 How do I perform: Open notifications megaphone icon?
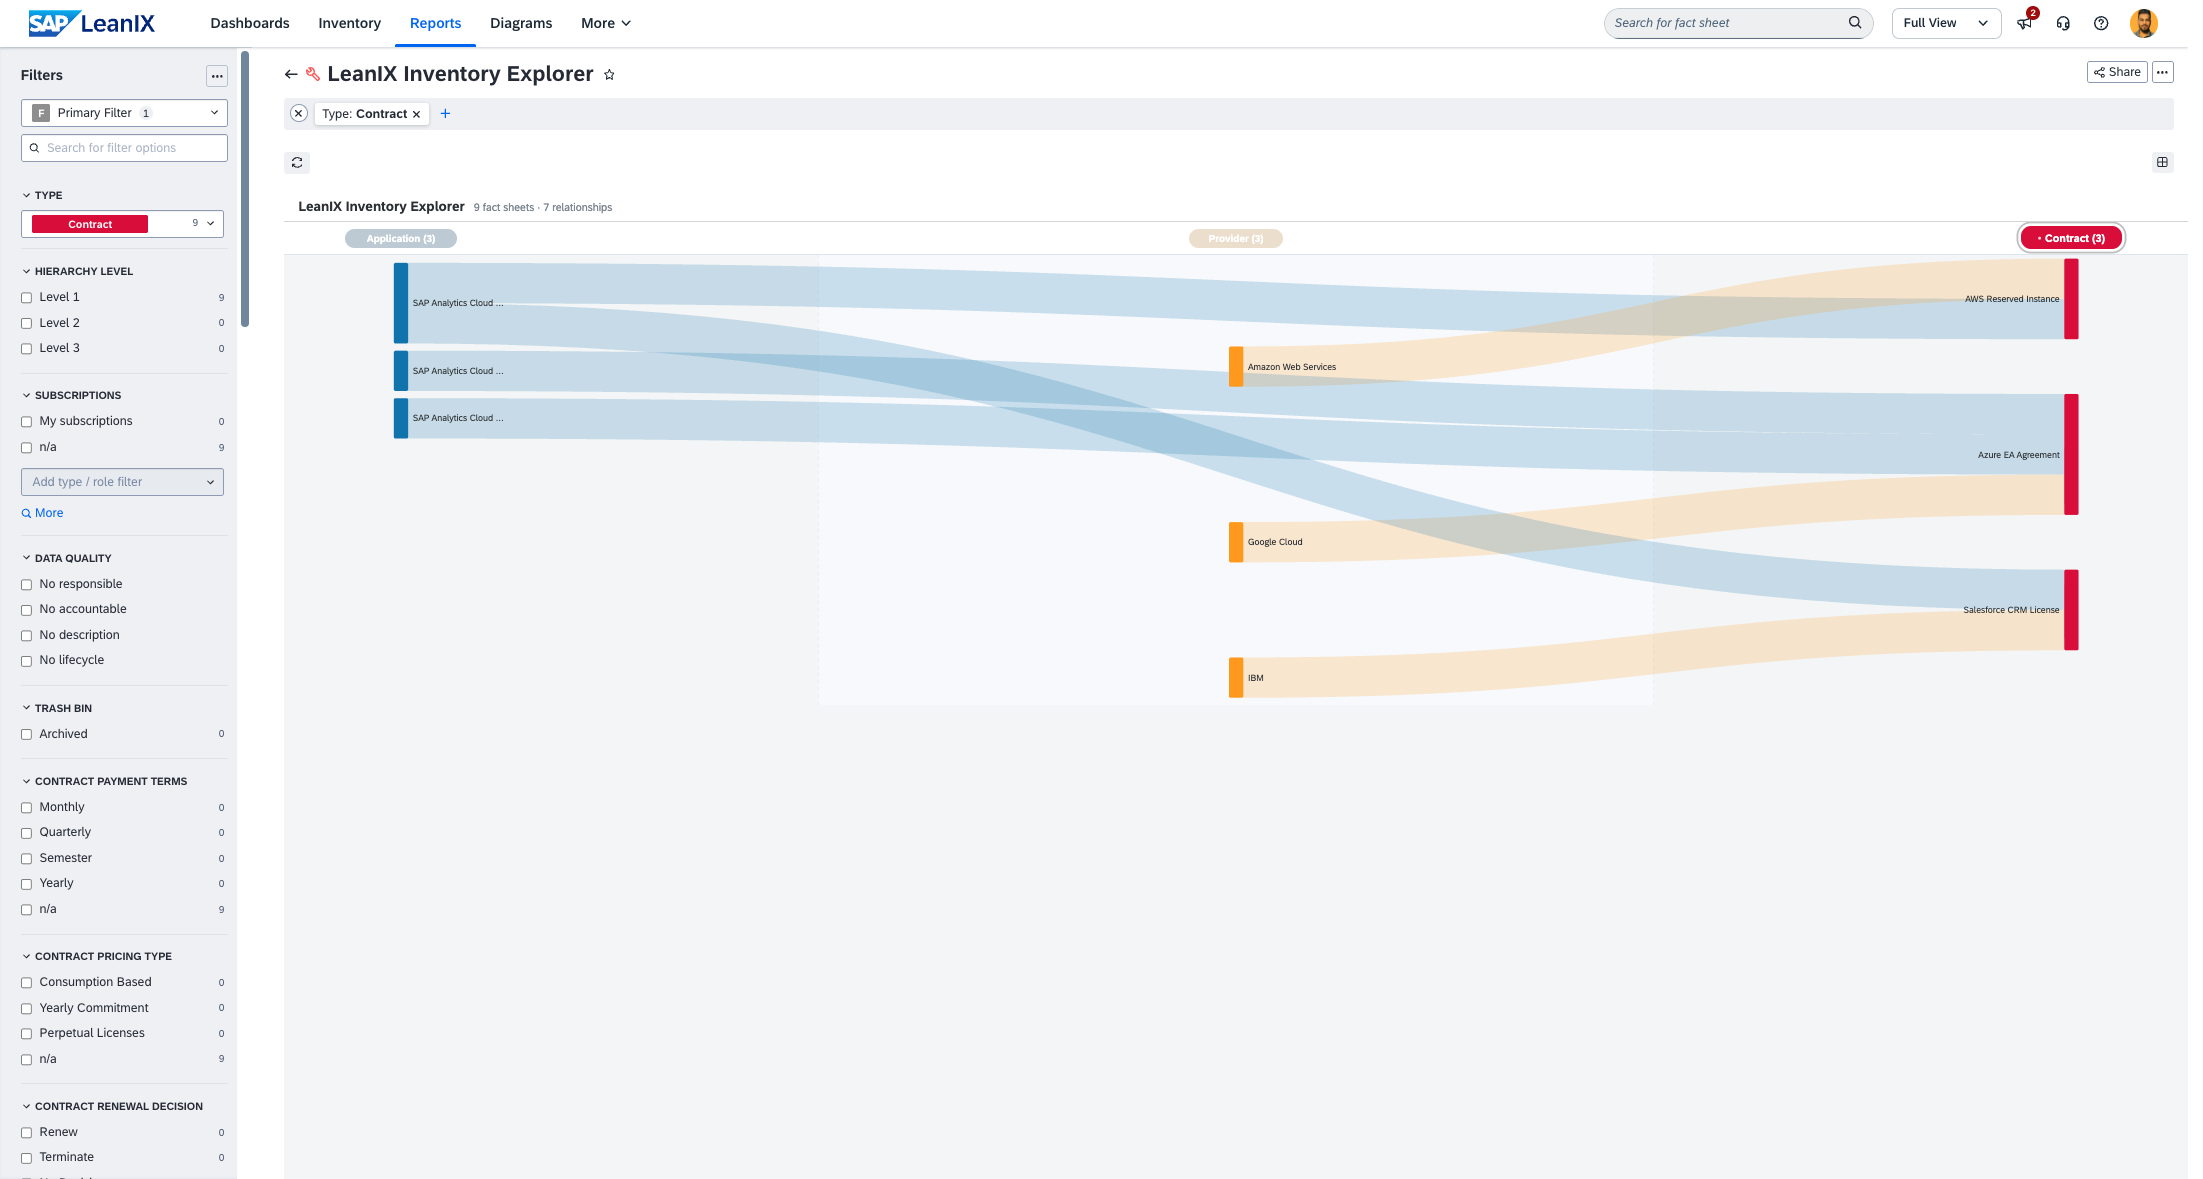[x=2024, y=23]
